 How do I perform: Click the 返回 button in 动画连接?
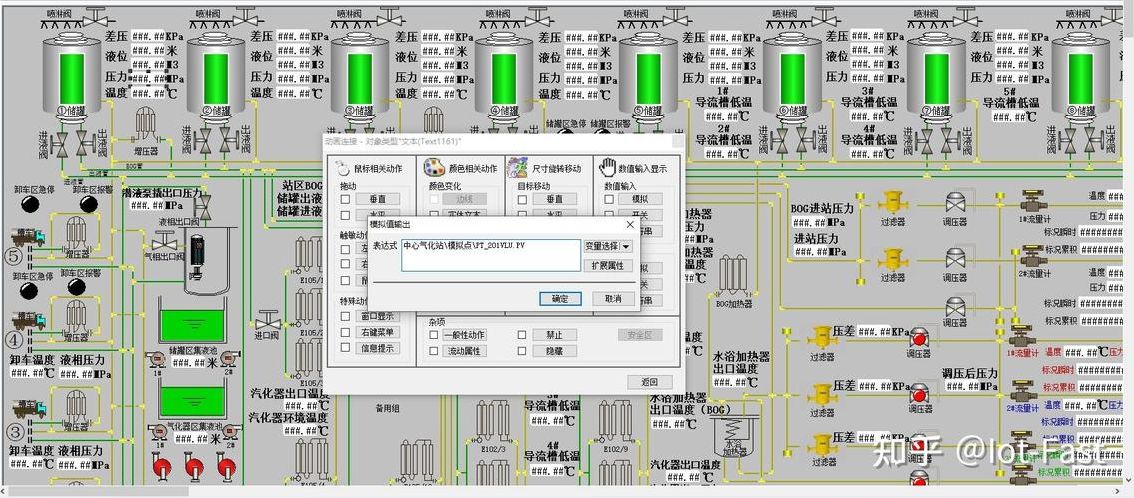649,382
